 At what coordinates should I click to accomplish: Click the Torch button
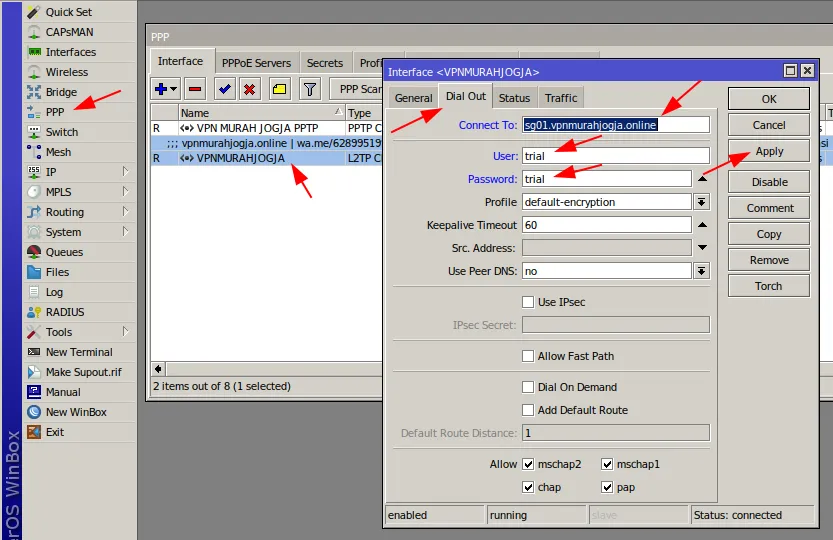(x=769, y=286)
